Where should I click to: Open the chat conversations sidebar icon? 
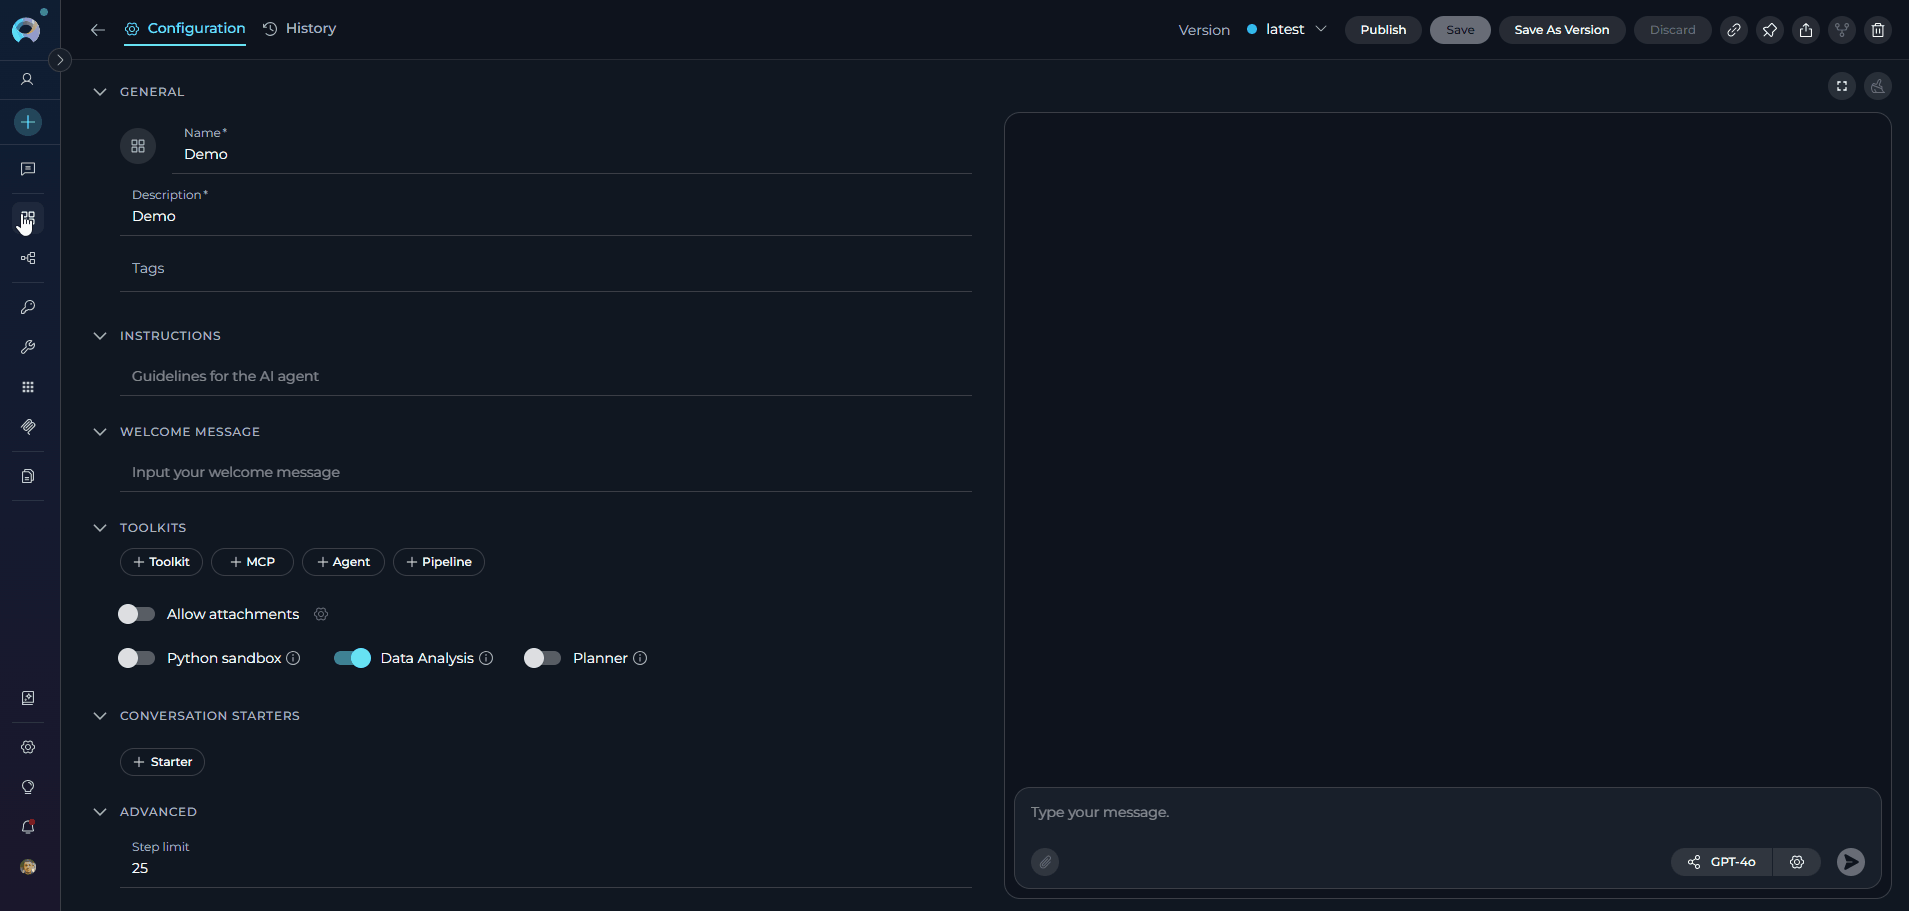coord(28,169)
